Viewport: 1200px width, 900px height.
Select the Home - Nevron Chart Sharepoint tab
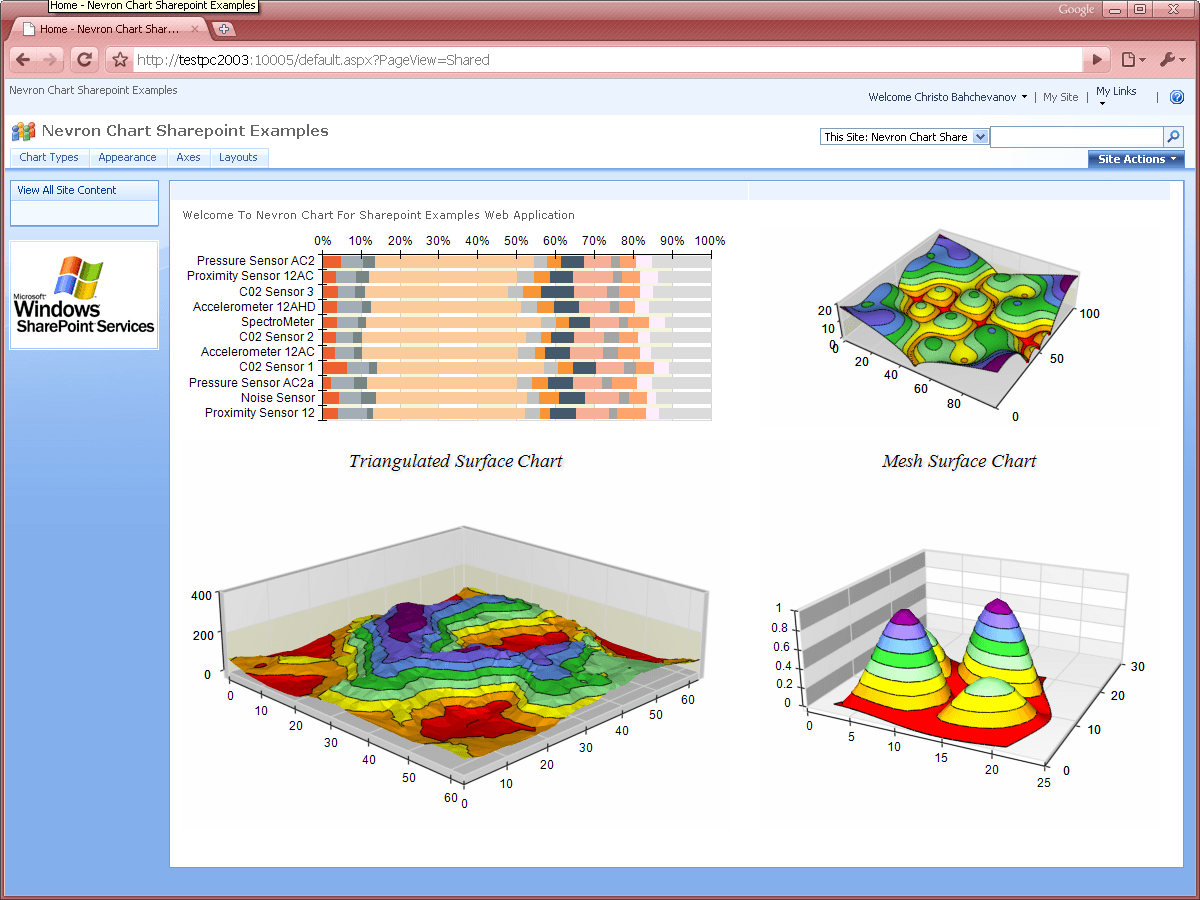click(x=108, y=29)
